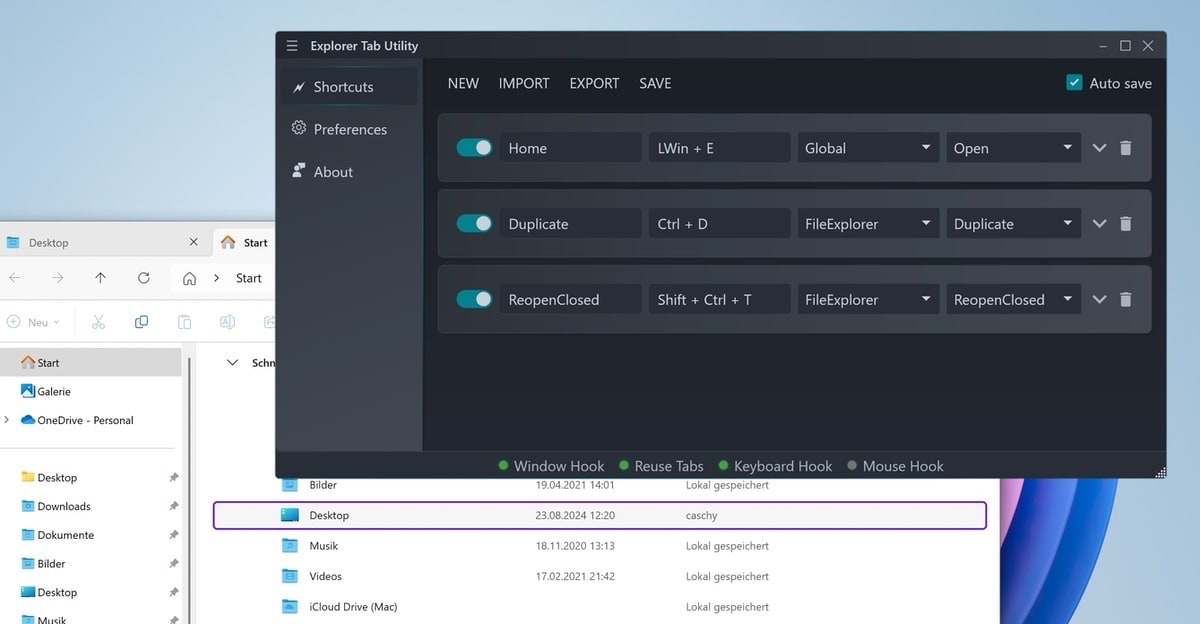
Task: Open the ReopenClosed action dropdown
Action: tap(1013, 299)
